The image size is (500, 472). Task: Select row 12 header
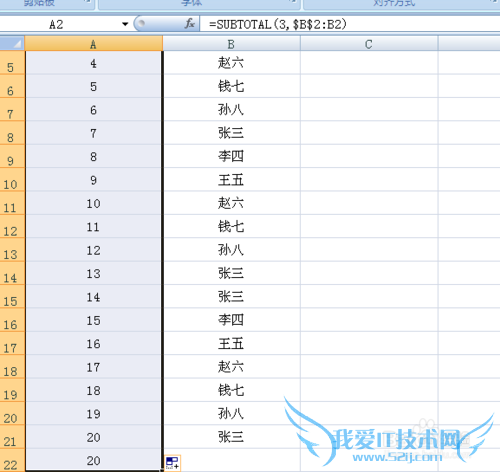[x=12, y=226]
